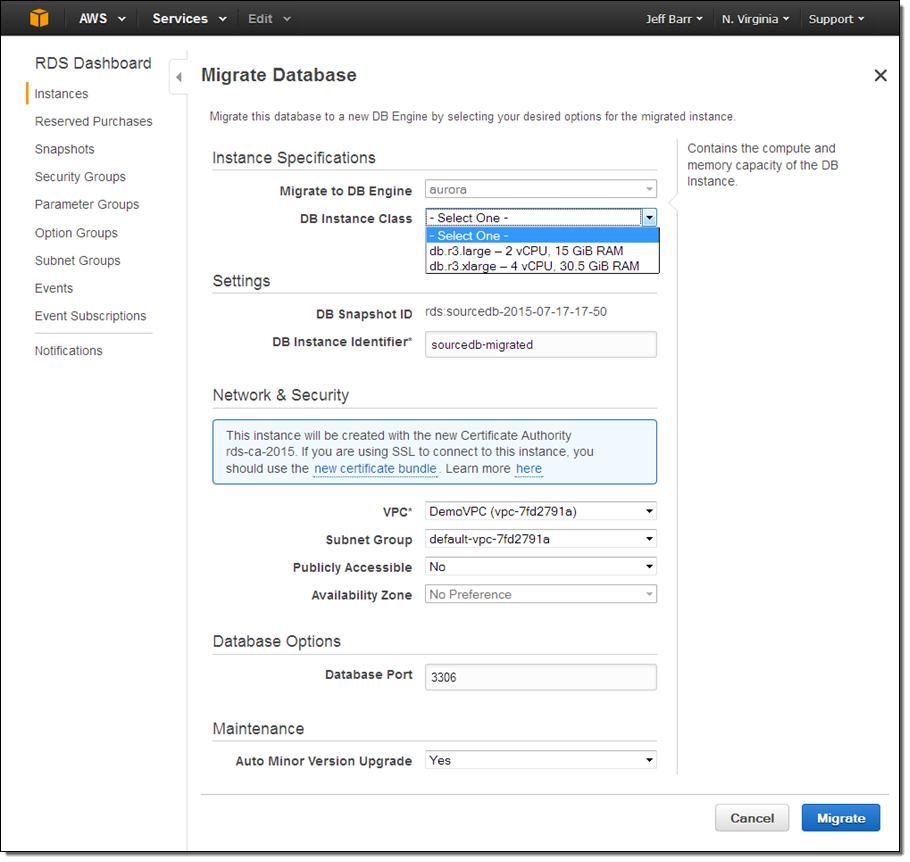Open the Services menu
This screenshot has width=910, height=862.
189,19
